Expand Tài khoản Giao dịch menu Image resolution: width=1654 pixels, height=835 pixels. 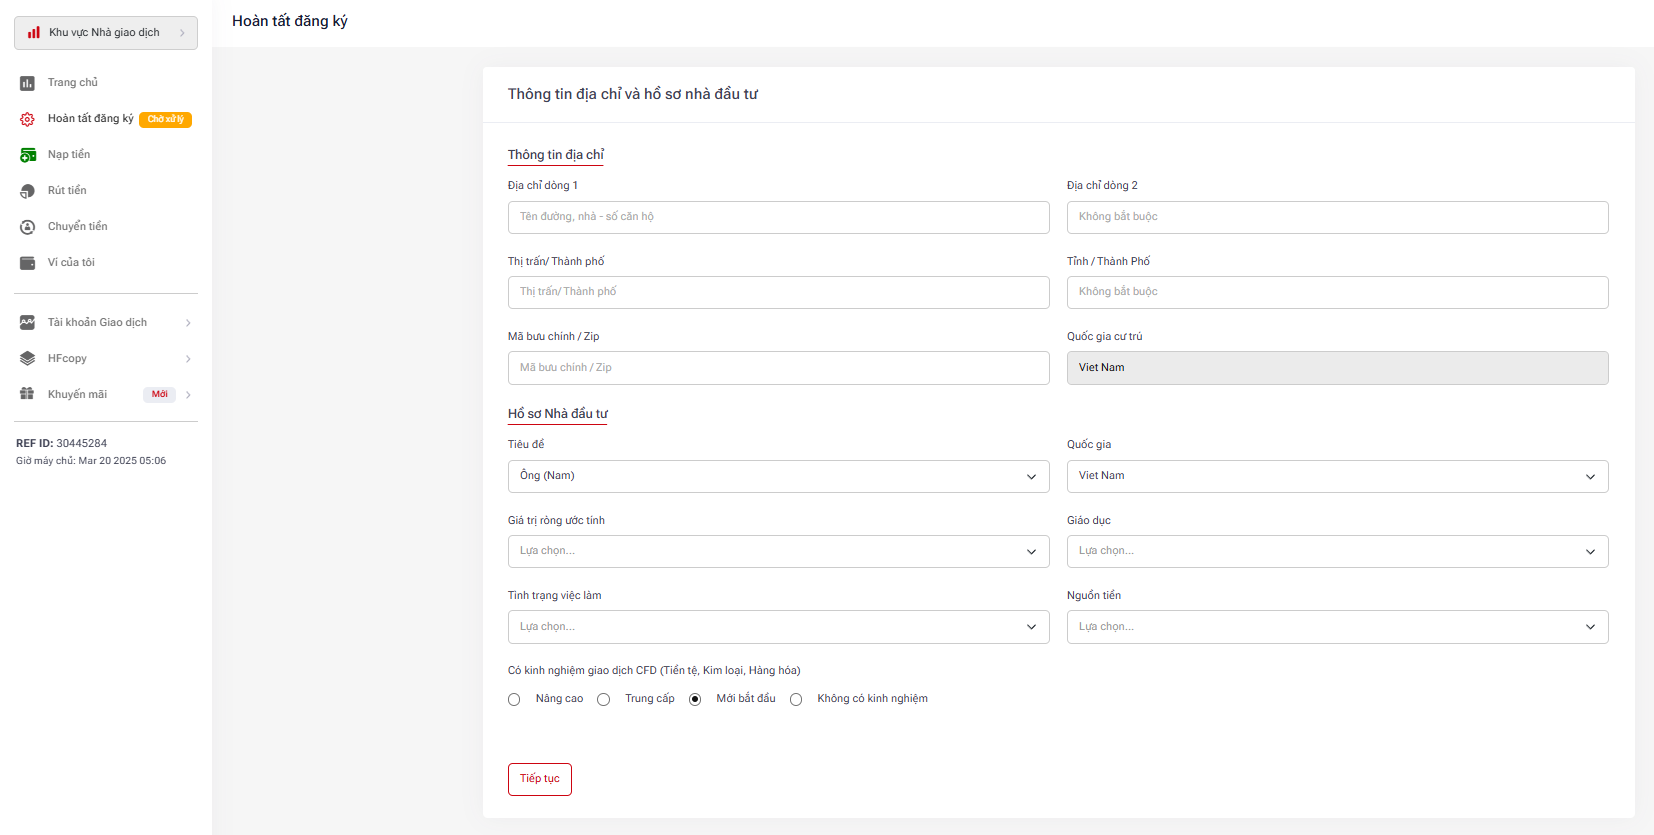coord(105,323)
